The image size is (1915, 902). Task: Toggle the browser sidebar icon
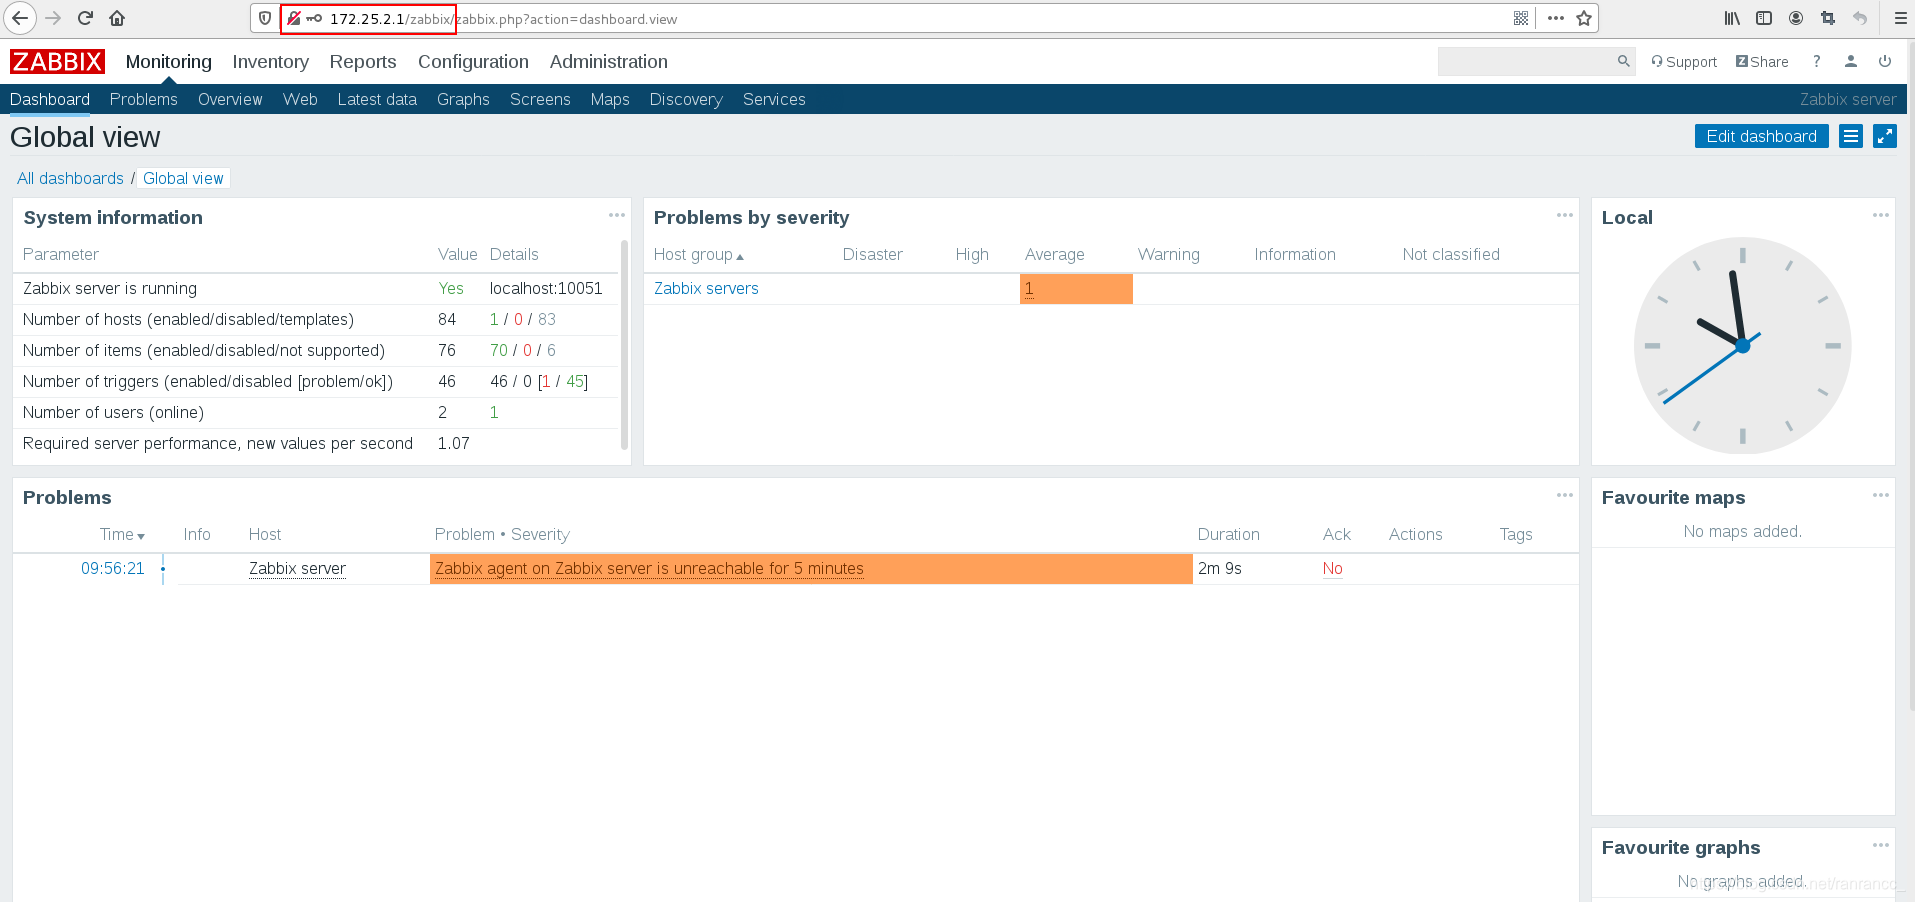tap(1764, 18)
